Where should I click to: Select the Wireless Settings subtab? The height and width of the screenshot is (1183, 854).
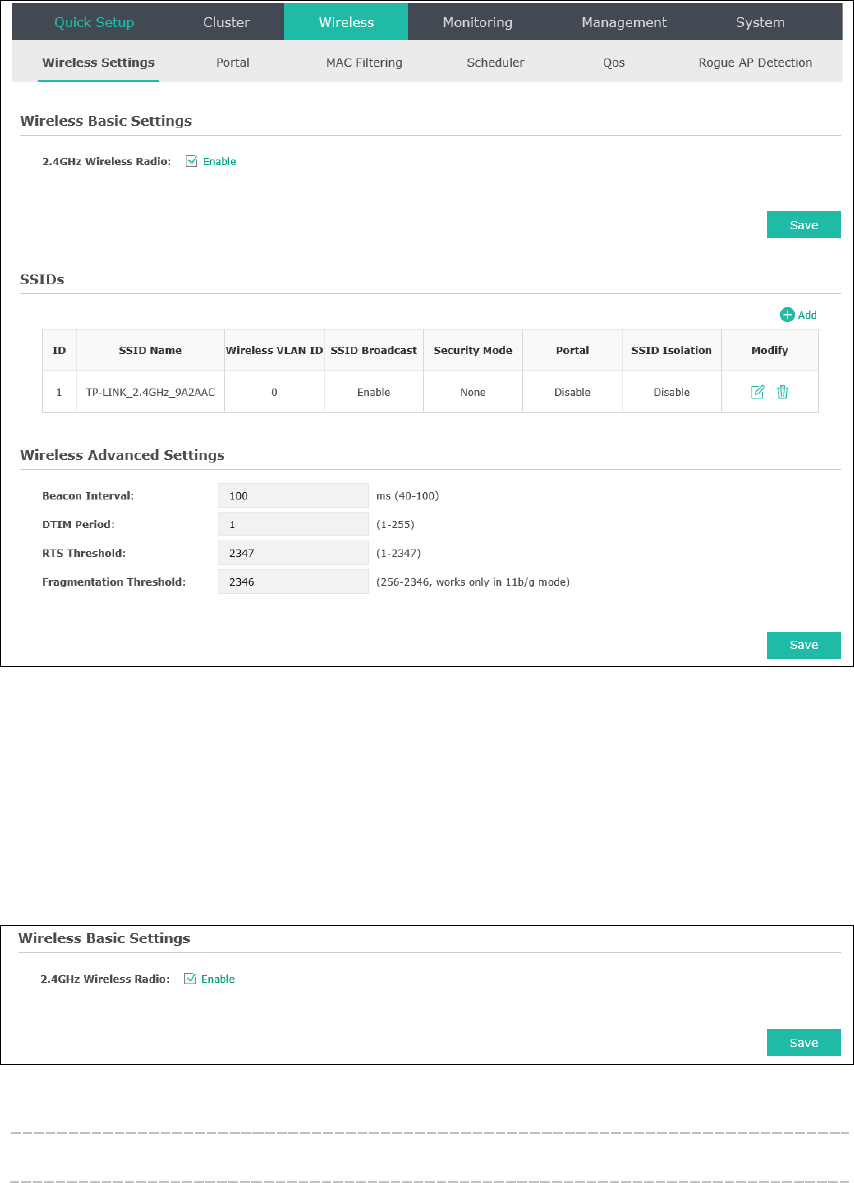tap(98, 63)
